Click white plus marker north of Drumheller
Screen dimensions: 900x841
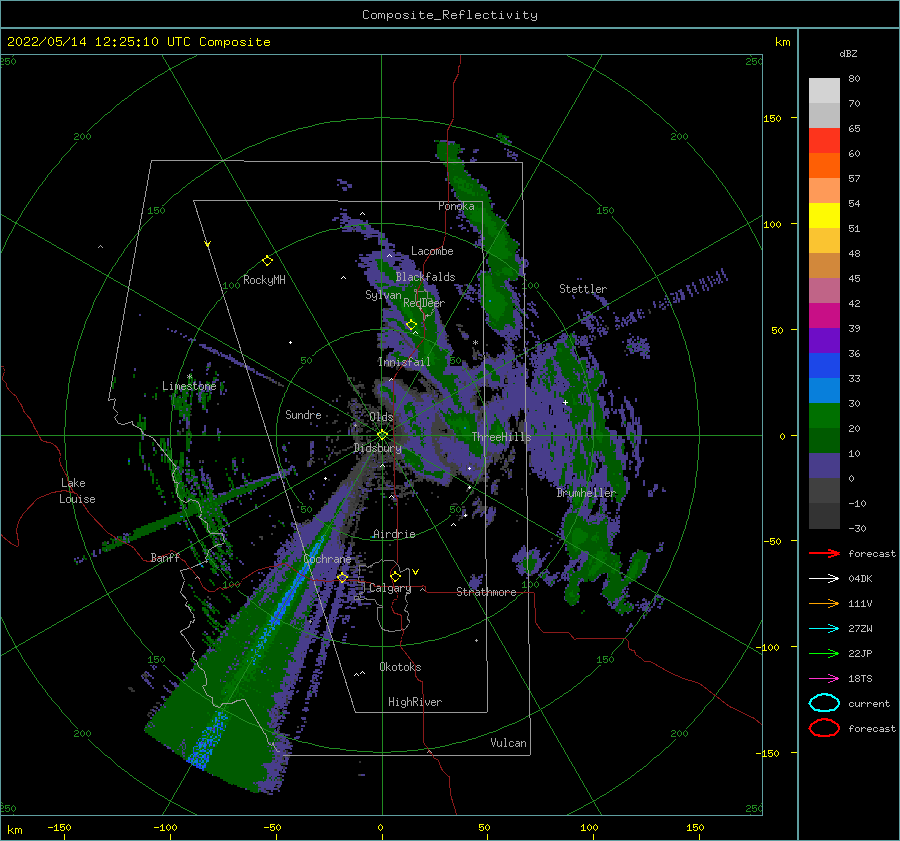tap(565, 402)
